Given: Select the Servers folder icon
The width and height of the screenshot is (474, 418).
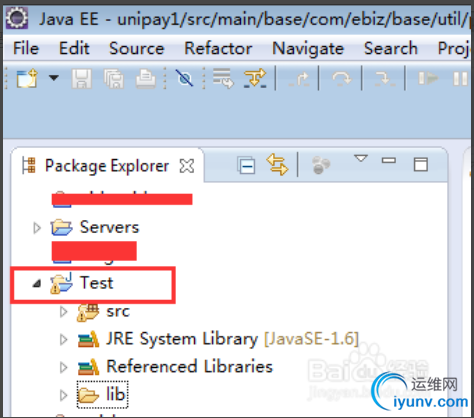Looking at the screenshot, I should click(61, 227).
